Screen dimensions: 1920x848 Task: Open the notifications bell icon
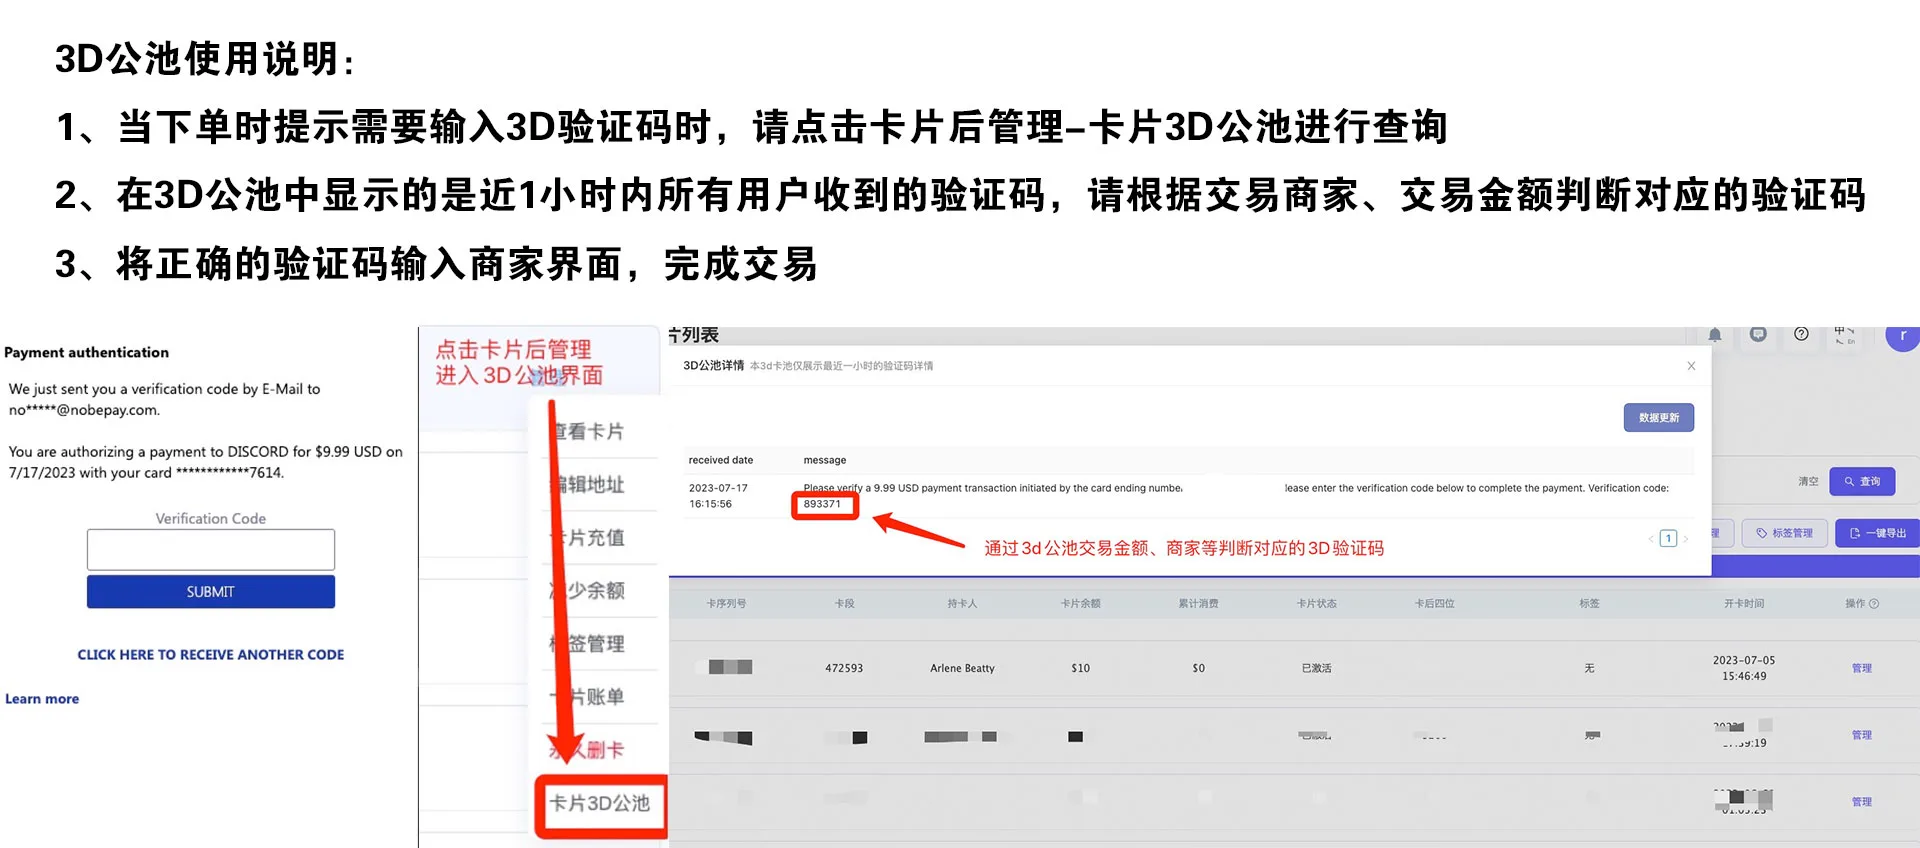pyautogui.click(x=1715, y=335)
